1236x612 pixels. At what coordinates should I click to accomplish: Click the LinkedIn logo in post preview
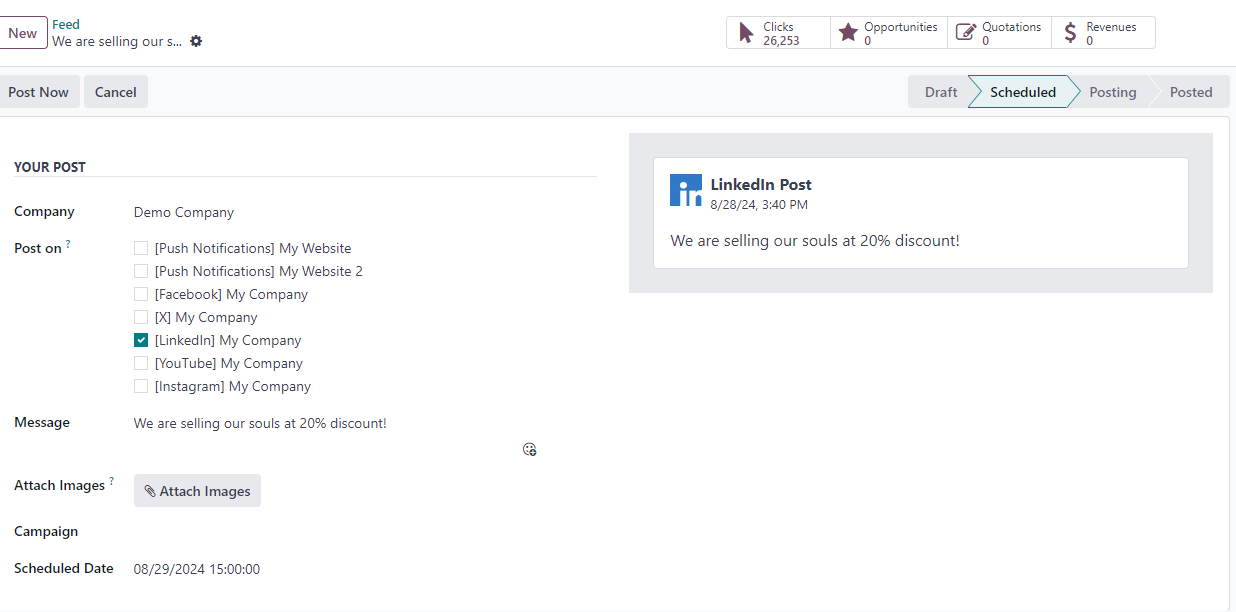click(x=686, y=190)
